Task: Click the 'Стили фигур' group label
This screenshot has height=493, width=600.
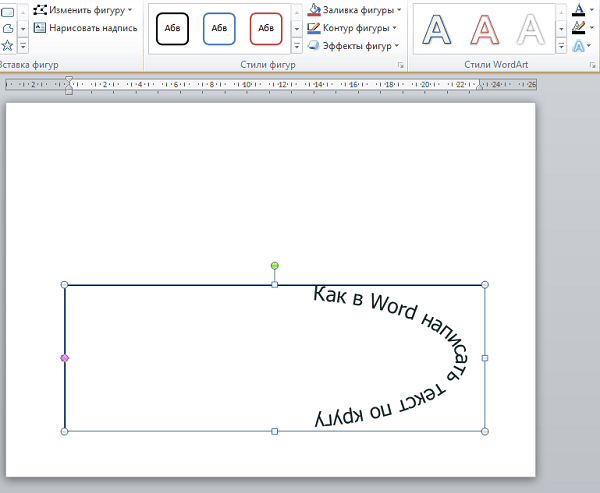Action: coord(268,65)
